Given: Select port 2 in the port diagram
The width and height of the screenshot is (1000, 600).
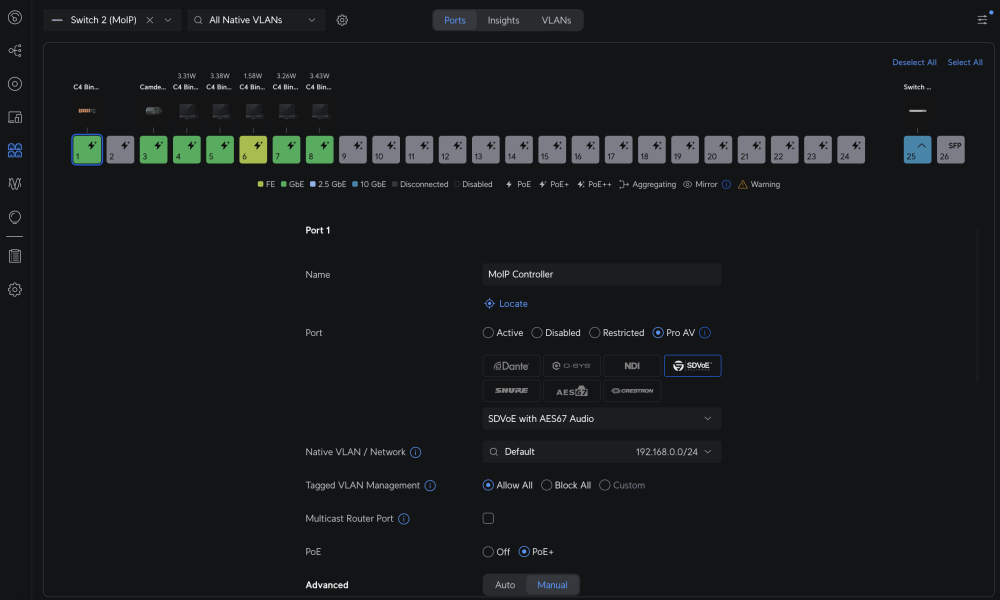Looking at the screenshot, I should [x=121, y=150].
